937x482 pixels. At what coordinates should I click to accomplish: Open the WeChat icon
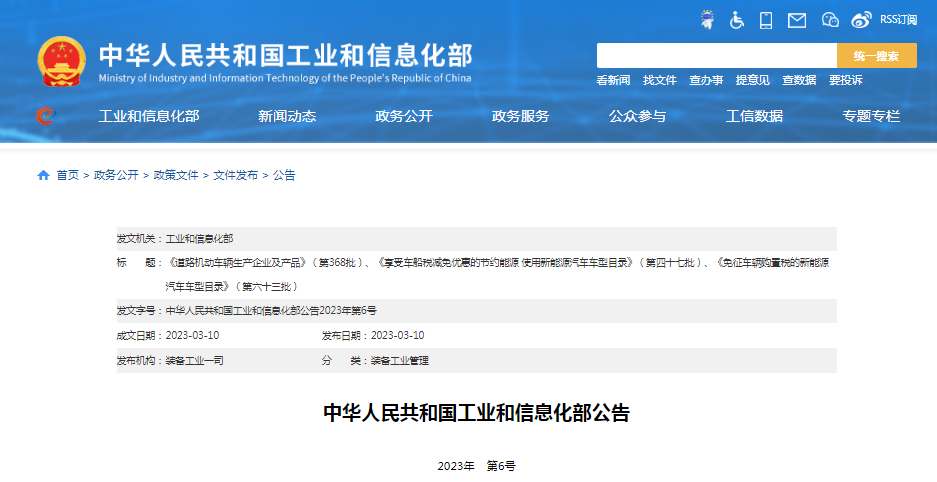(x=830, y=20)
